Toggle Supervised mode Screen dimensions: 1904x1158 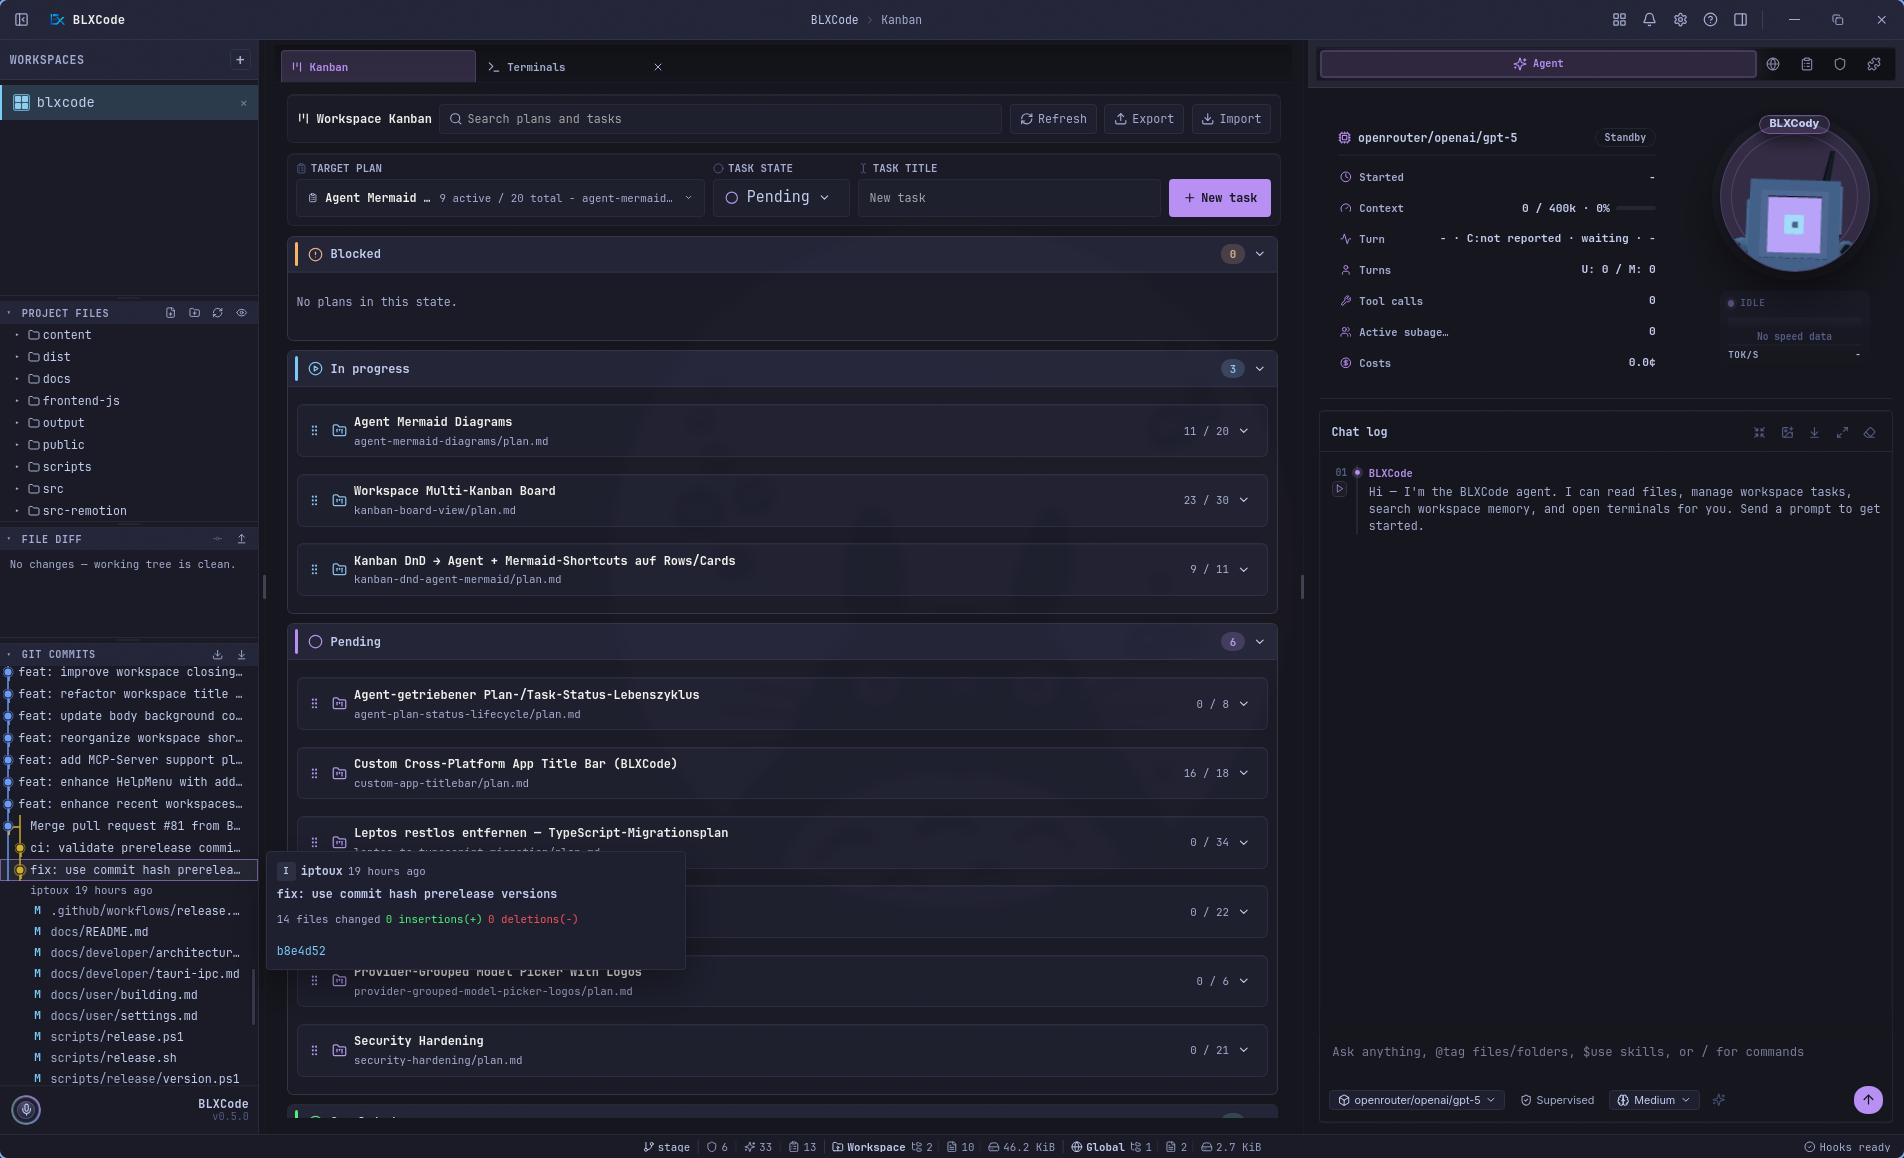[x=1558, y=1100]
